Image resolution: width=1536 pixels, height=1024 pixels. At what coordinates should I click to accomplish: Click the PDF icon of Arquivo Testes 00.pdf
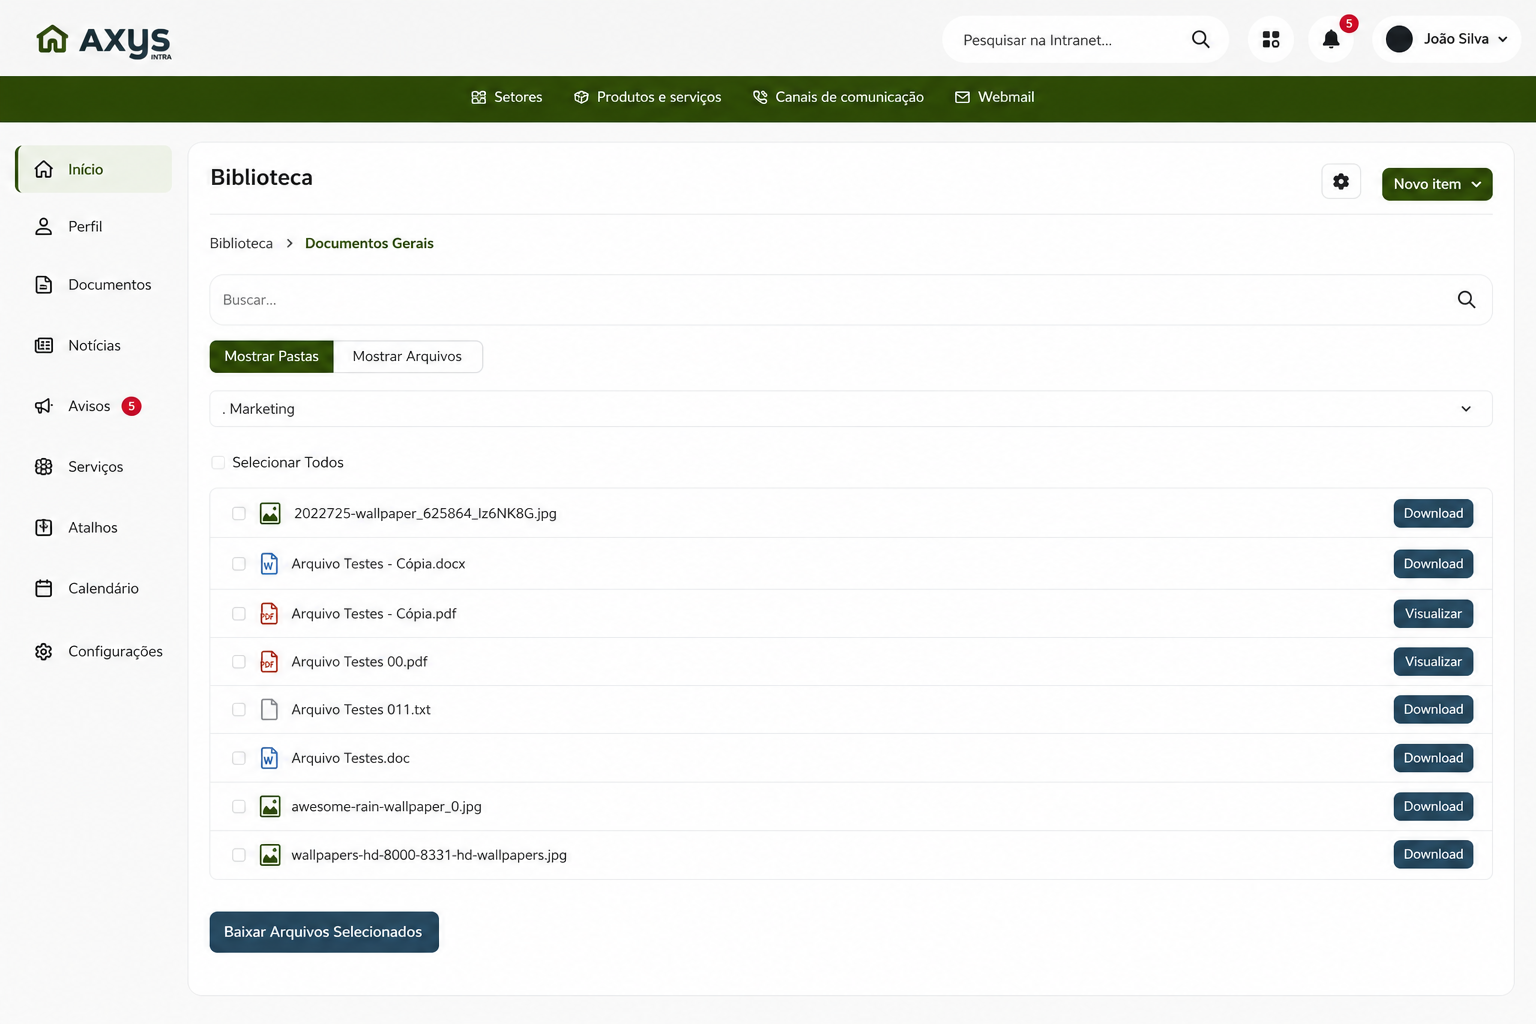coord(269,662)
